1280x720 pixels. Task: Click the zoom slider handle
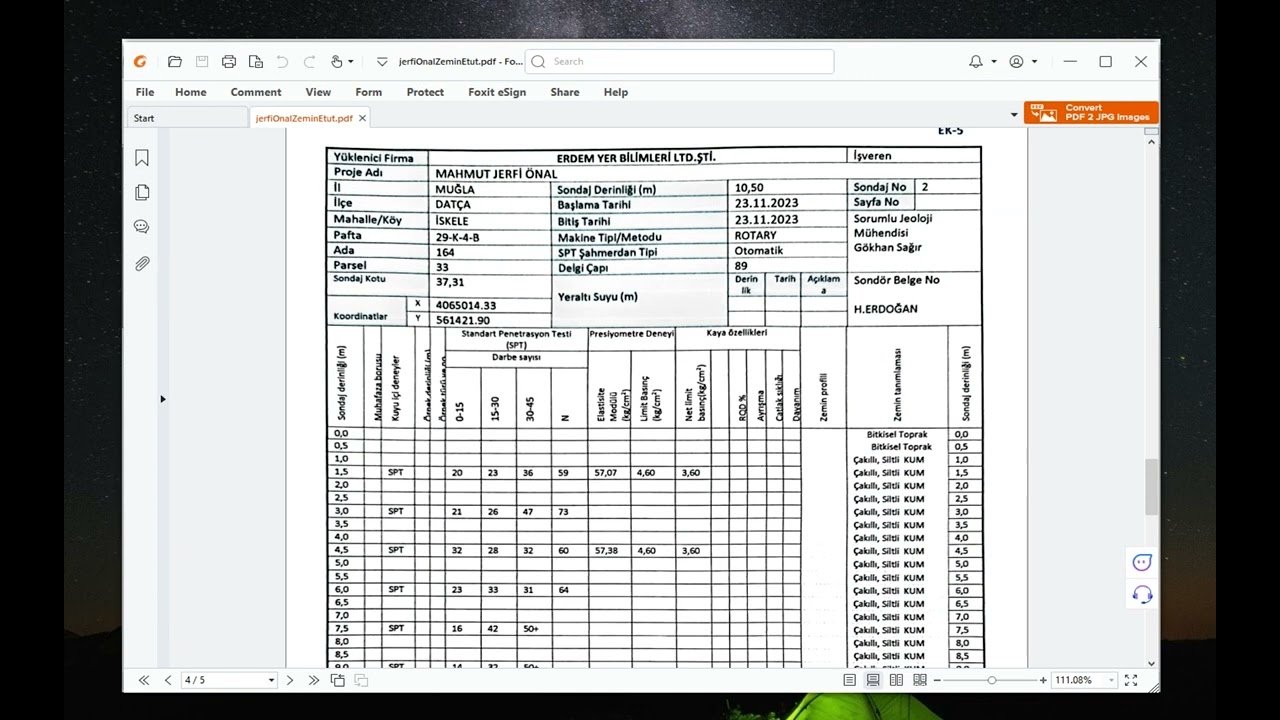click(x=992, y=680)
